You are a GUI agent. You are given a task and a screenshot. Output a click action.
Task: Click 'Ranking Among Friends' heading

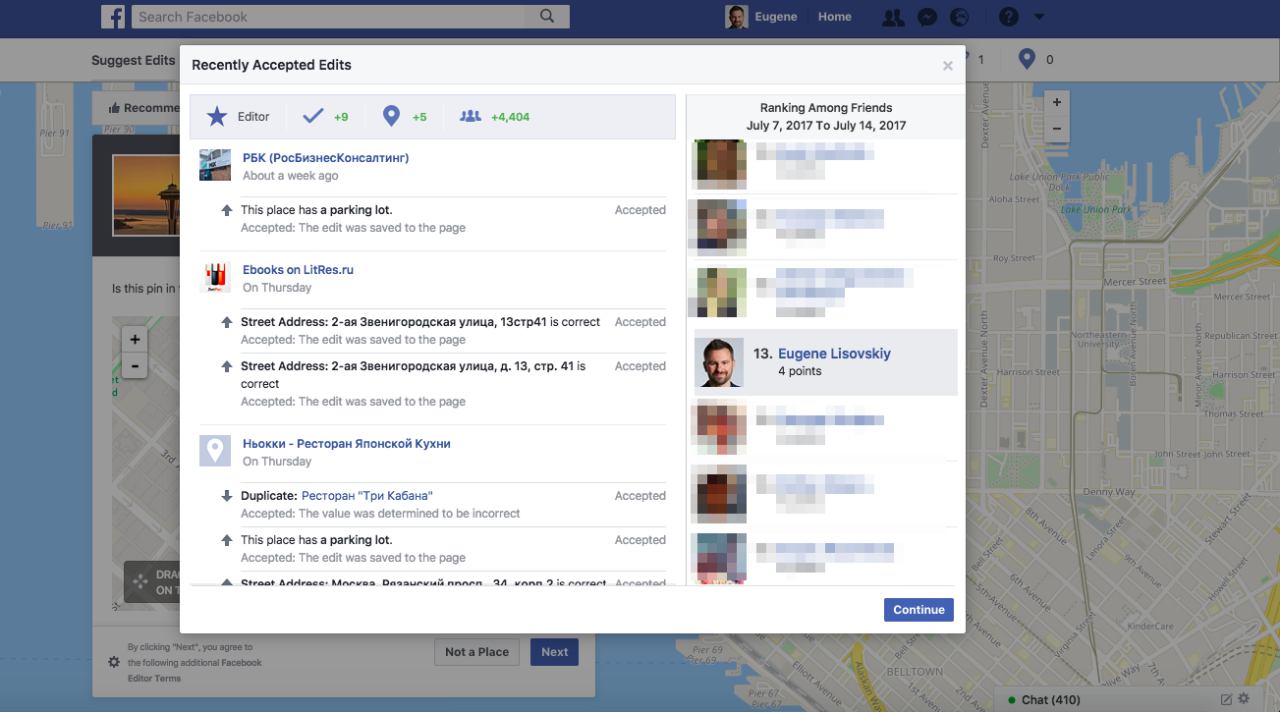click(x=826, y=108)
